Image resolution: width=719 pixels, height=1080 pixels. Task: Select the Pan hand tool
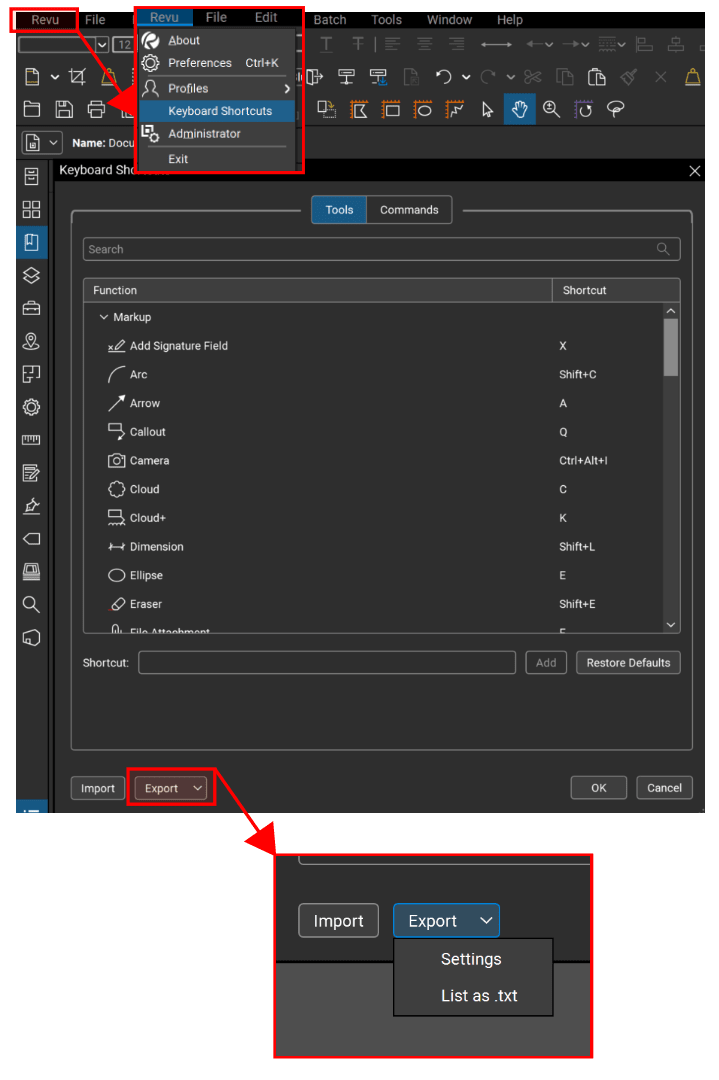point(519,110)
